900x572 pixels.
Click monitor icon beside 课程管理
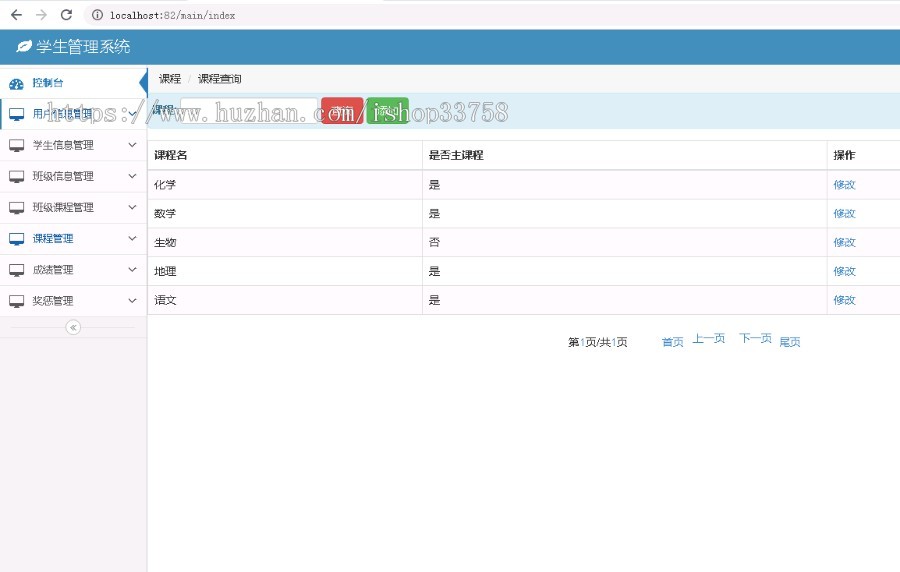pos(17,239)
